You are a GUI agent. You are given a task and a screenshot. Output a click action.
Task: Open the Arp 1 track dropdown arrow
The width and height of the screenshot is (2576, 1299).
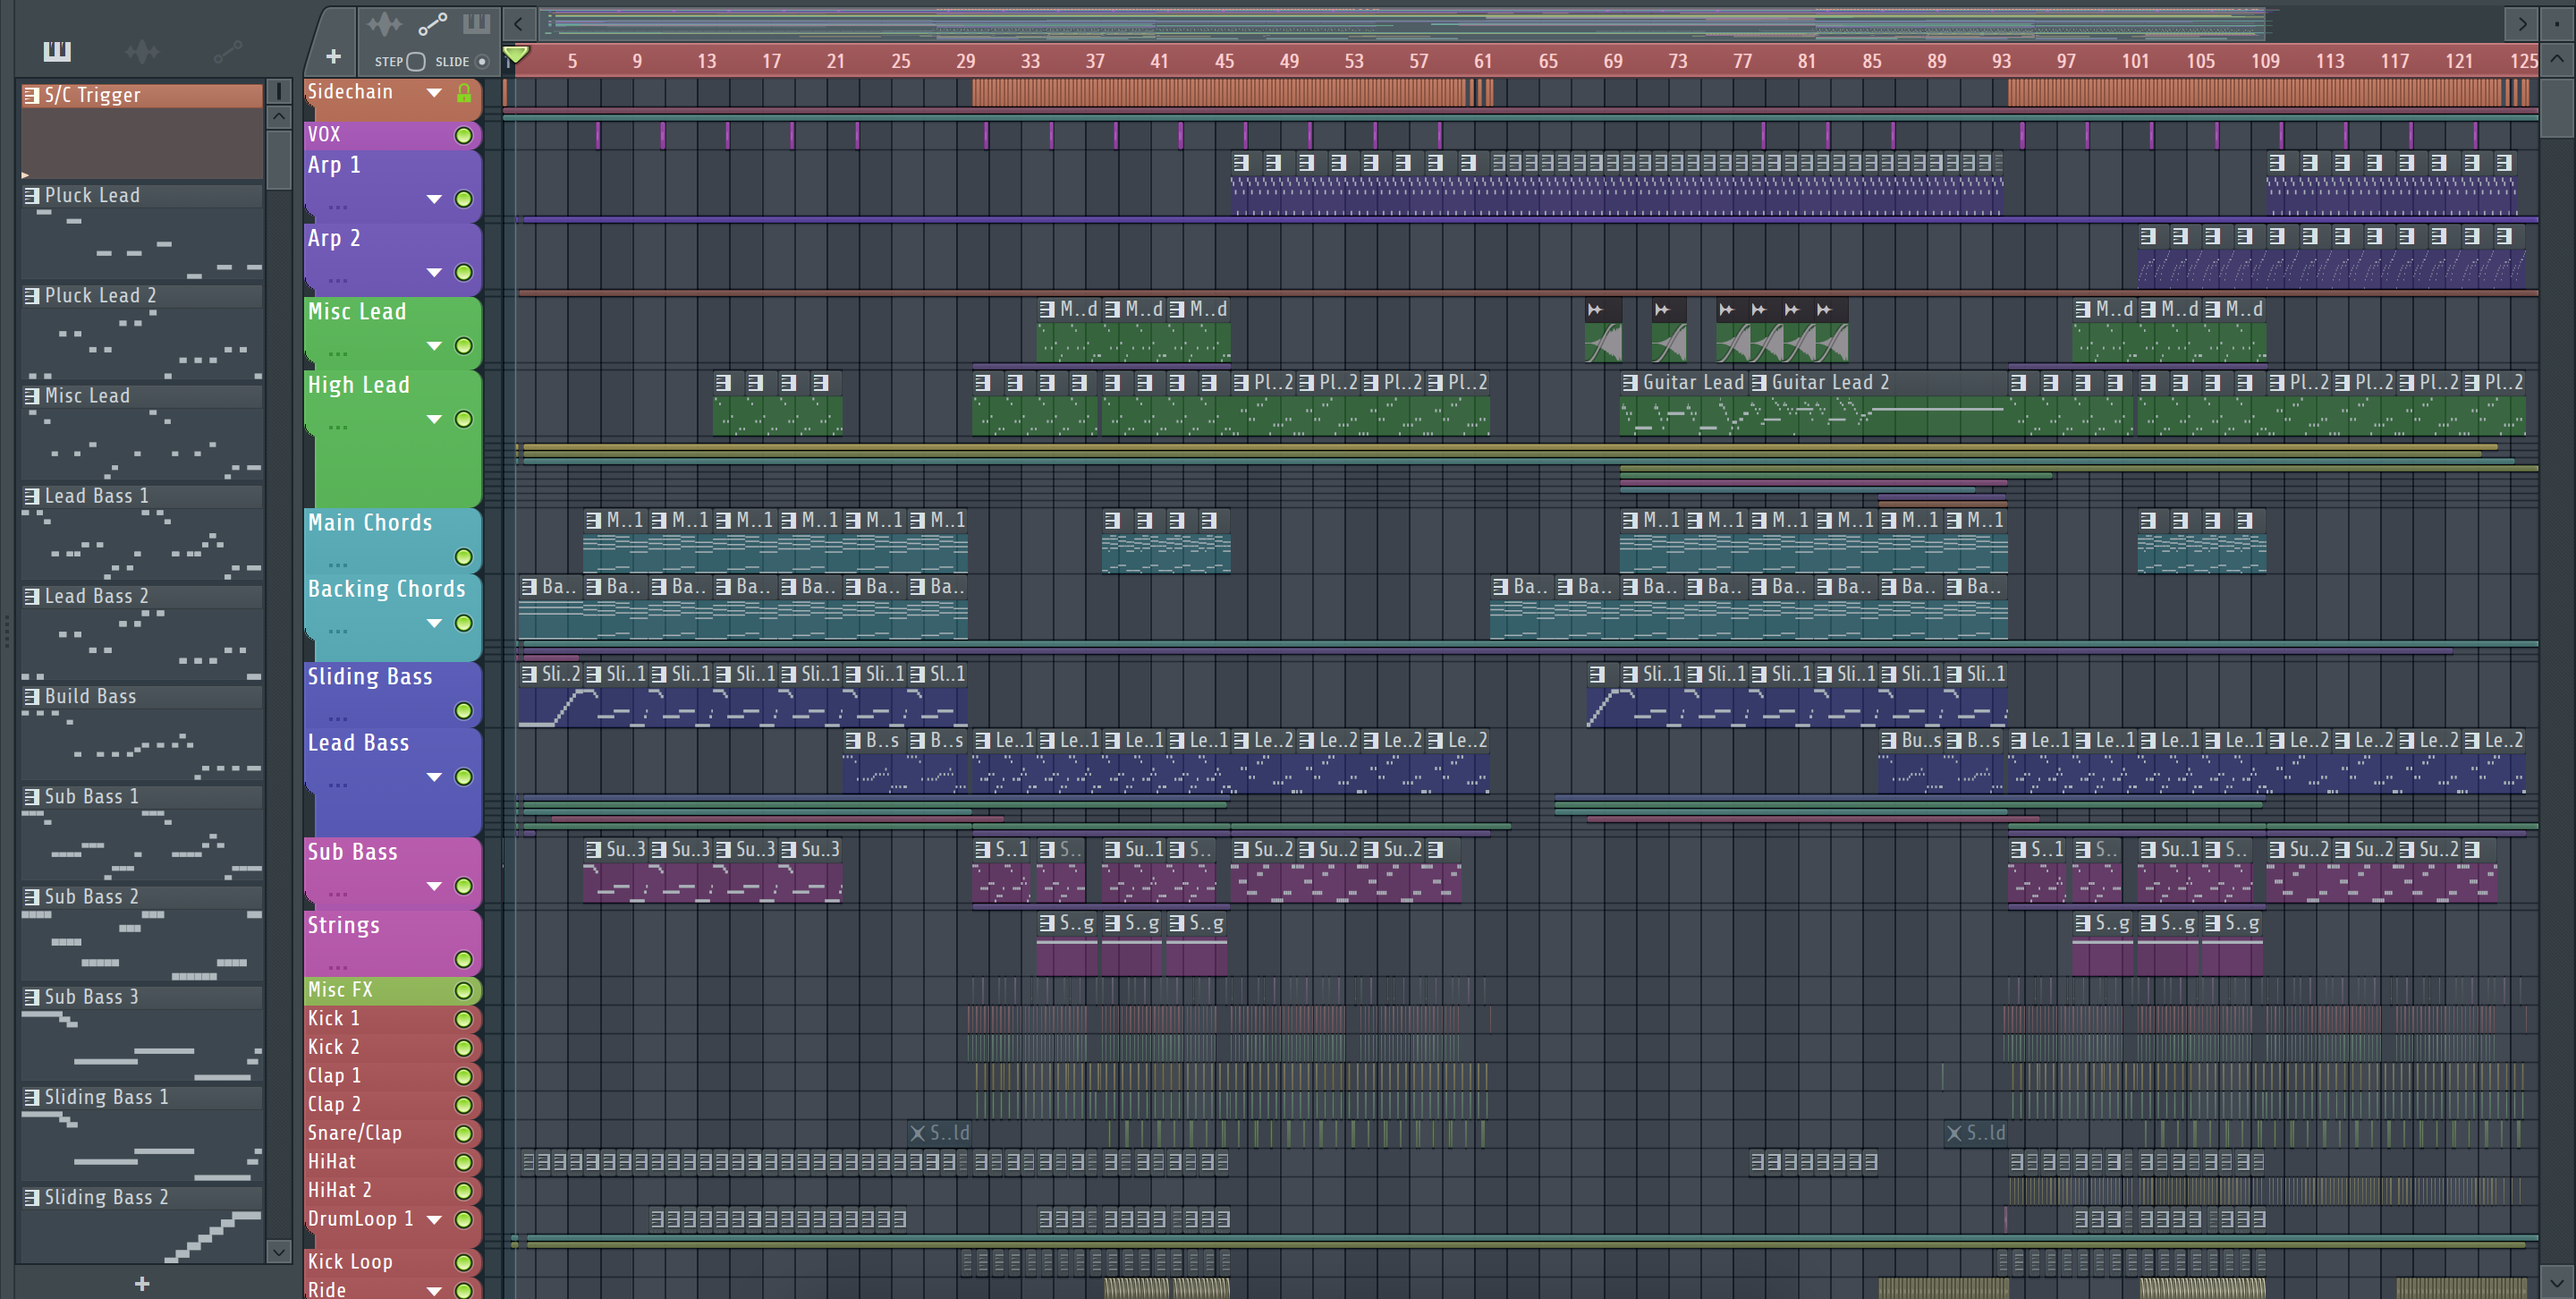click(434, 200)
